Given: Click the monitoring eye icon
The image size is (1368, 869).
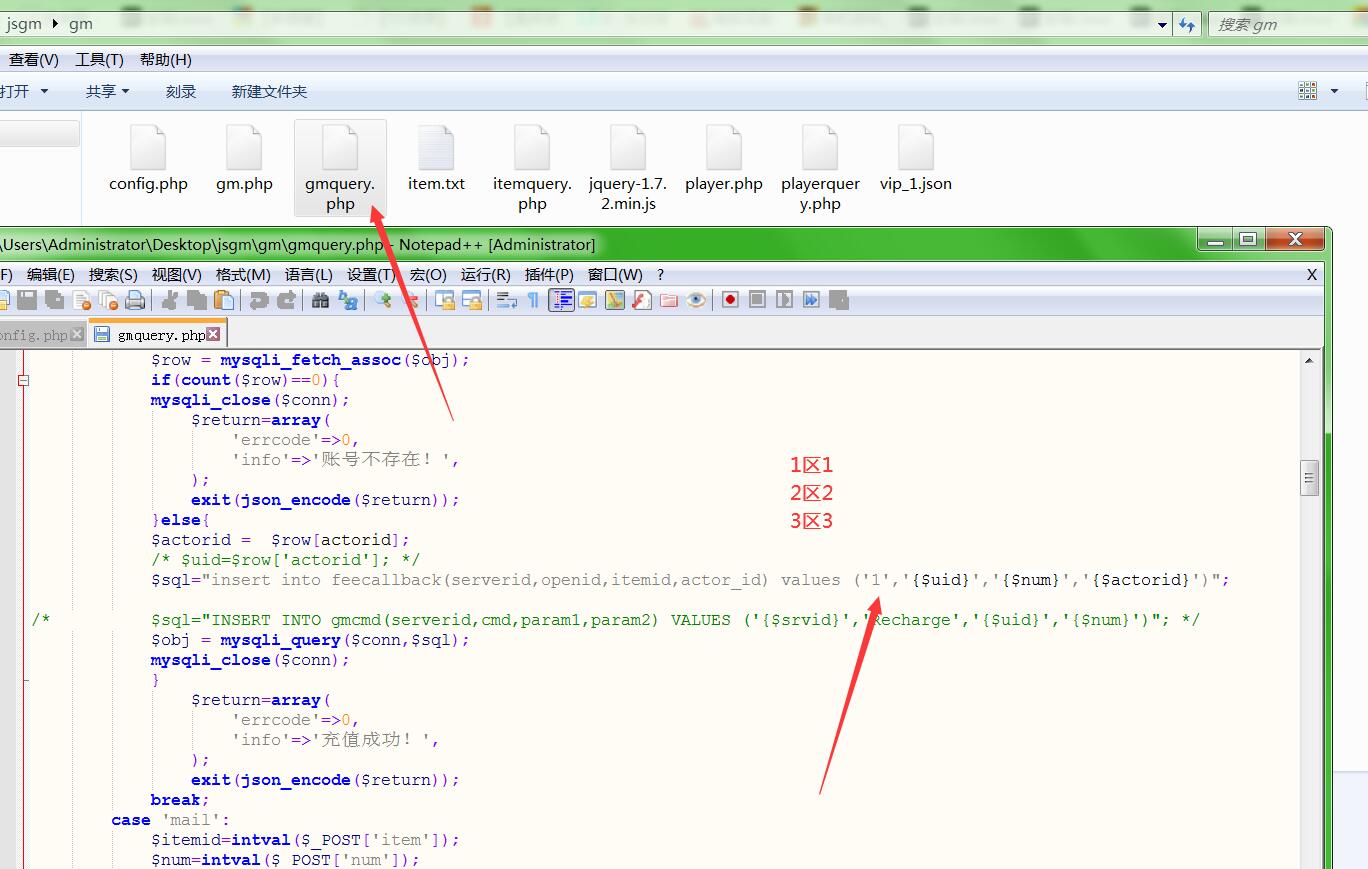Looking at the screenshot, I should pos(696,300).
